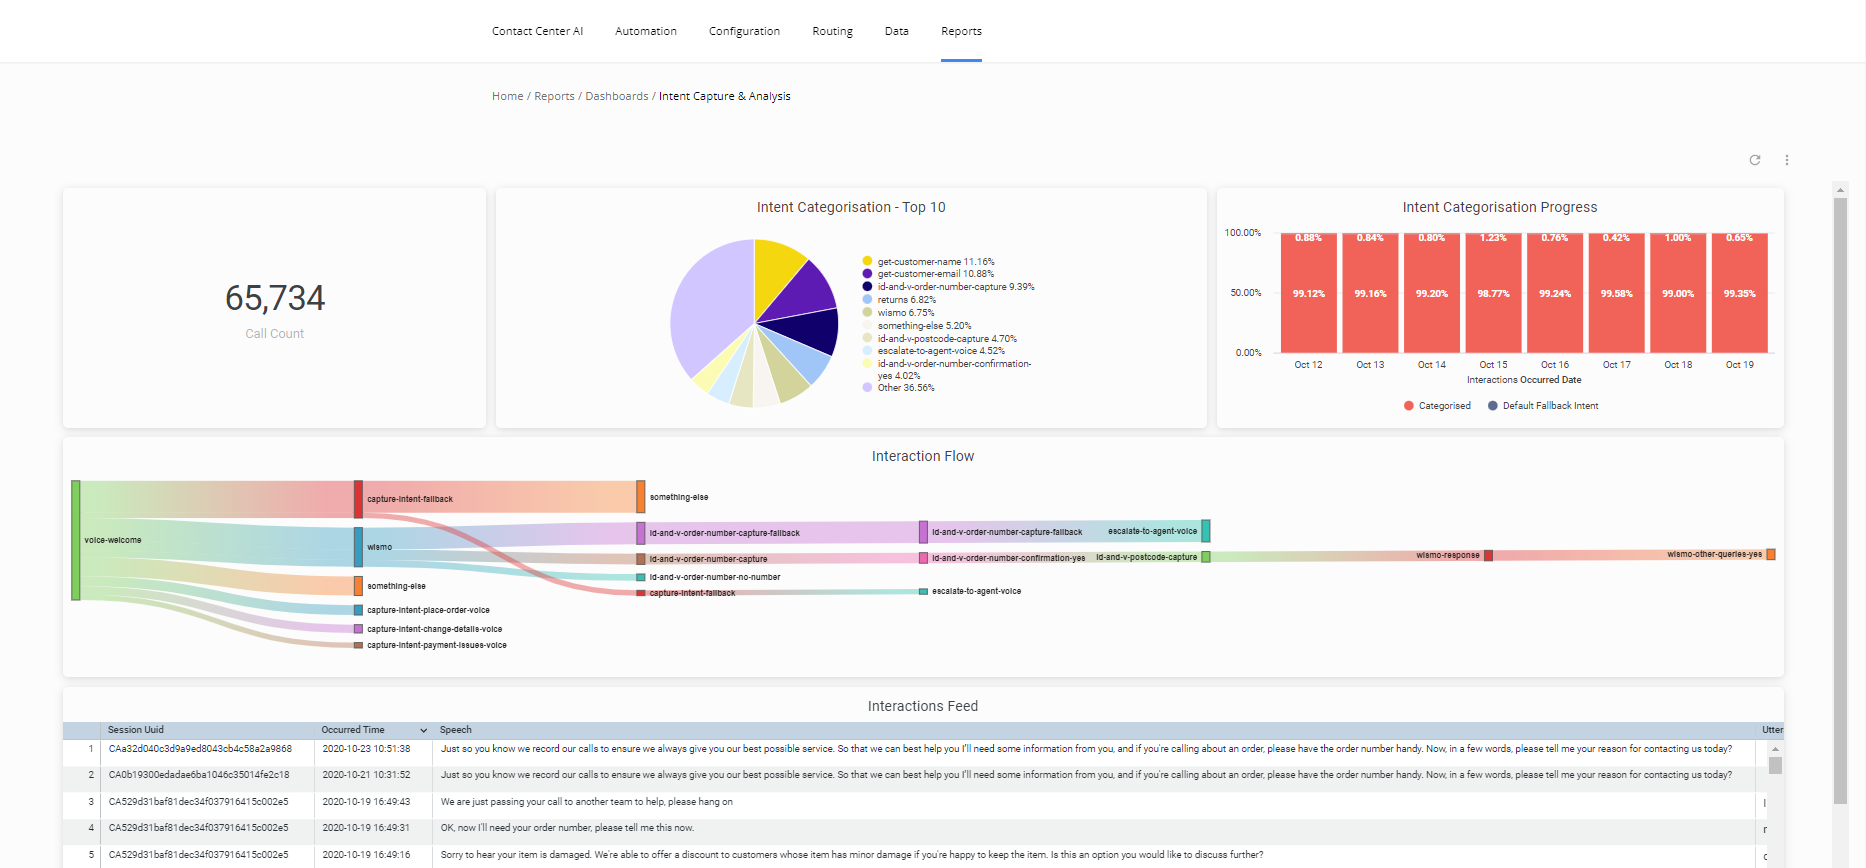Click the Interaction Flow panel title
The height and width of the screenshot is (868, 1866).
(x=922, y=456)
